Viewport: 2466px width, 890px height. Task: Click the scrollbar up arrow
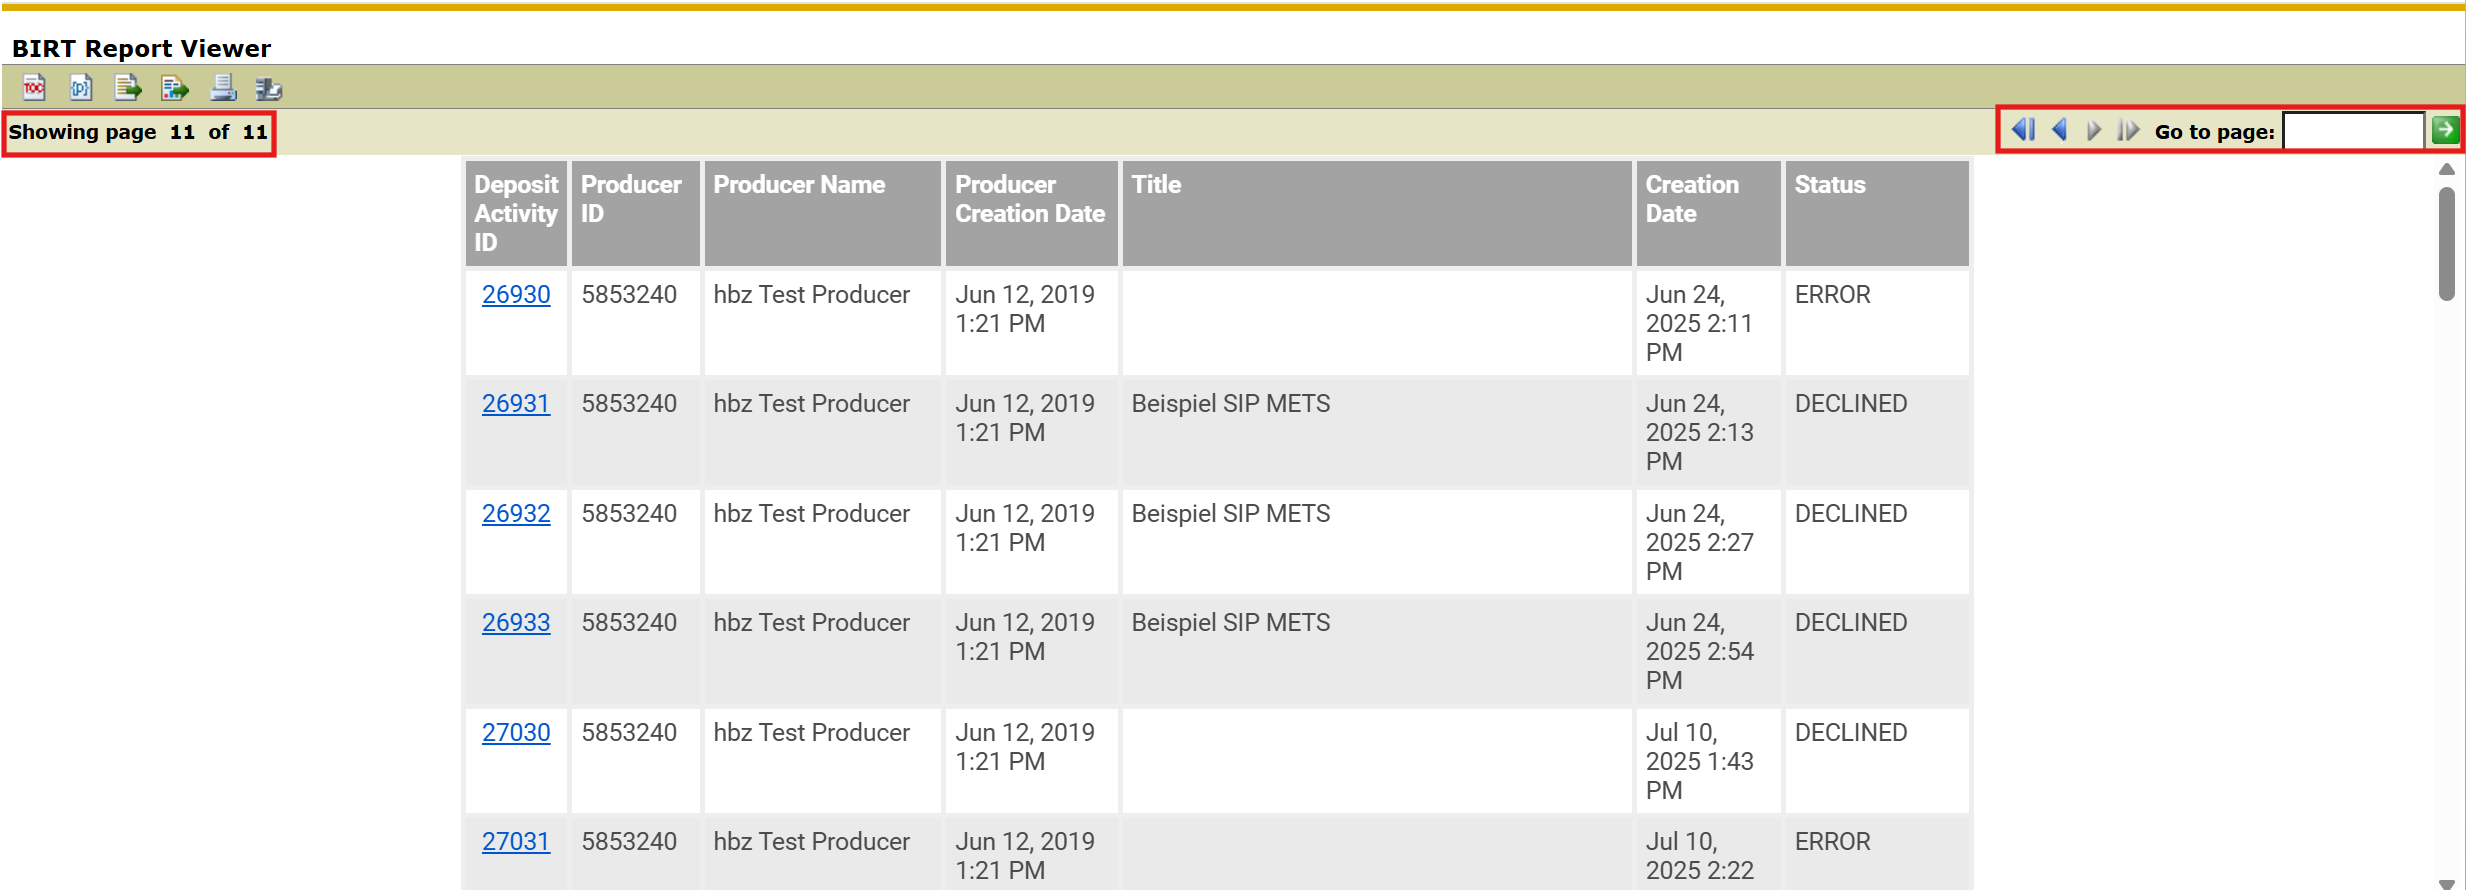point(2447,169)
